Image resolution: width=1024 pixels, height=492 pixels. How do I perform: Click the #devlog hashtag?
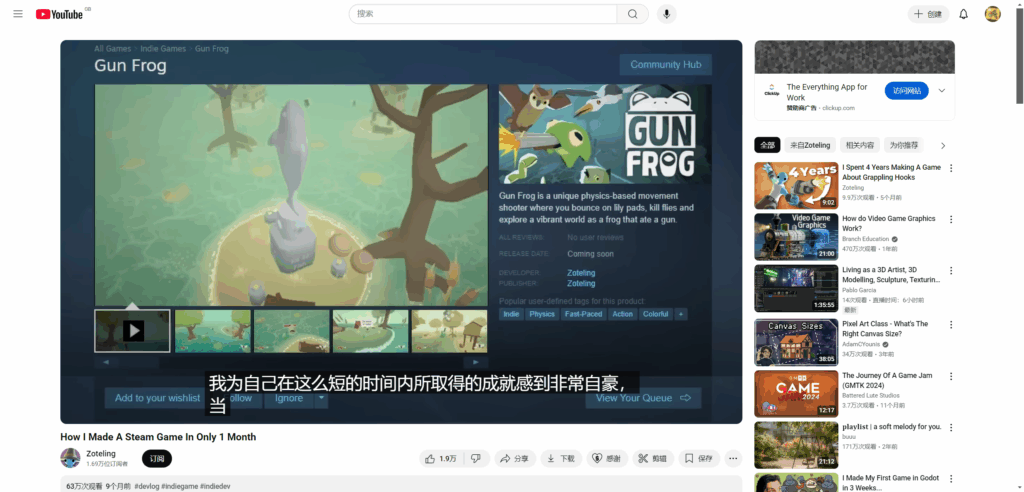[x=146, y=487]
